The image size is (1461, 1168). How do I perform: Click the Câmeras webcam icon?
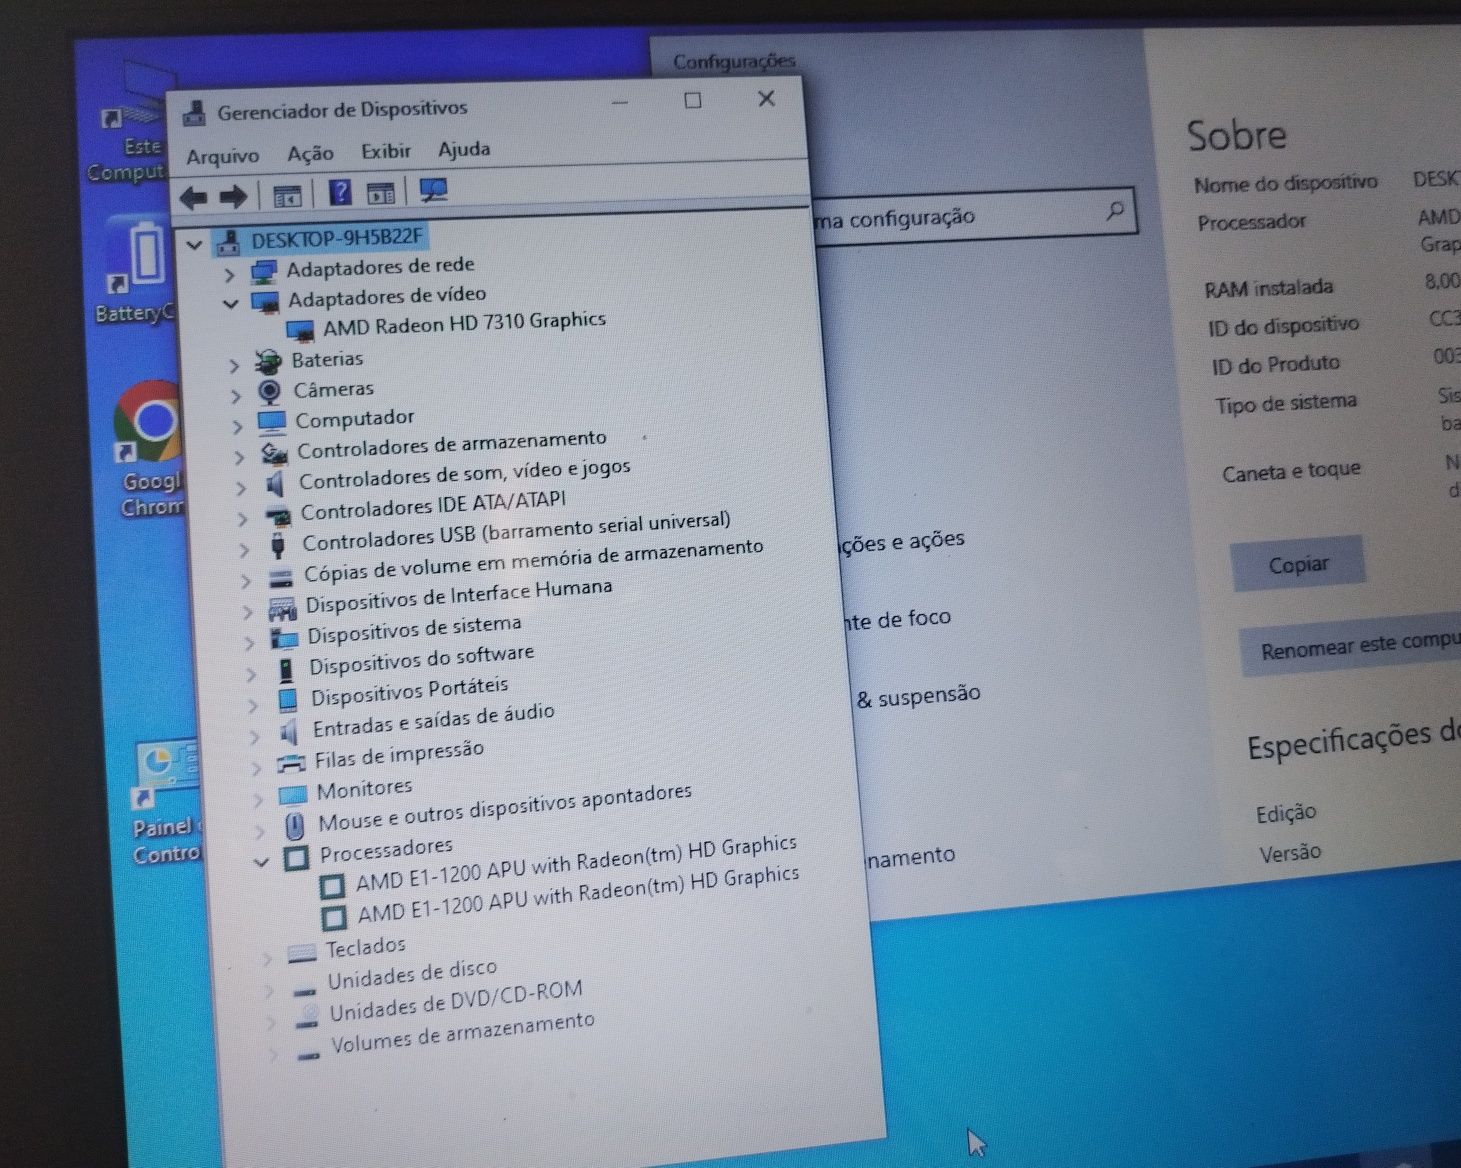pos(269,391)
